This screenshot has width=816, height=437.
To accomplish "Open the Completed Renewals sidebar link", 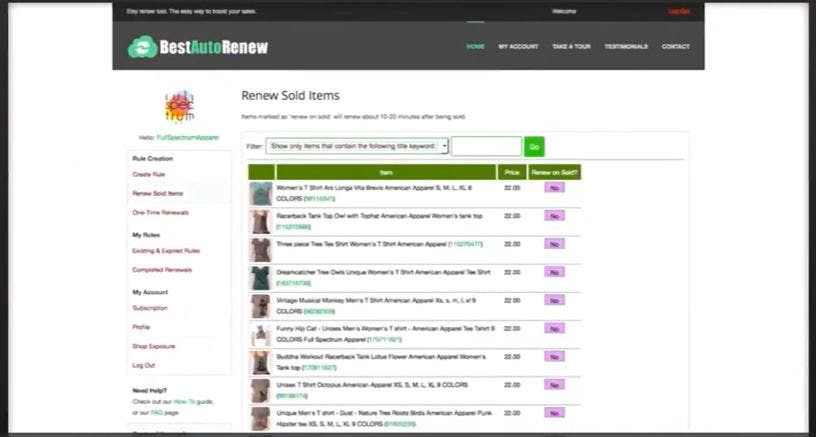I will (162, 270).
